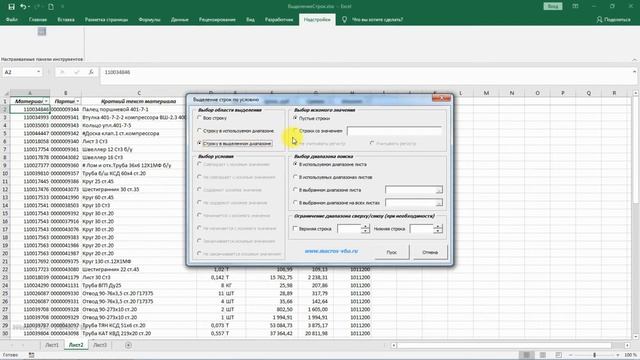
Task: Click the Поделиться share button
Action: point(613,20)
